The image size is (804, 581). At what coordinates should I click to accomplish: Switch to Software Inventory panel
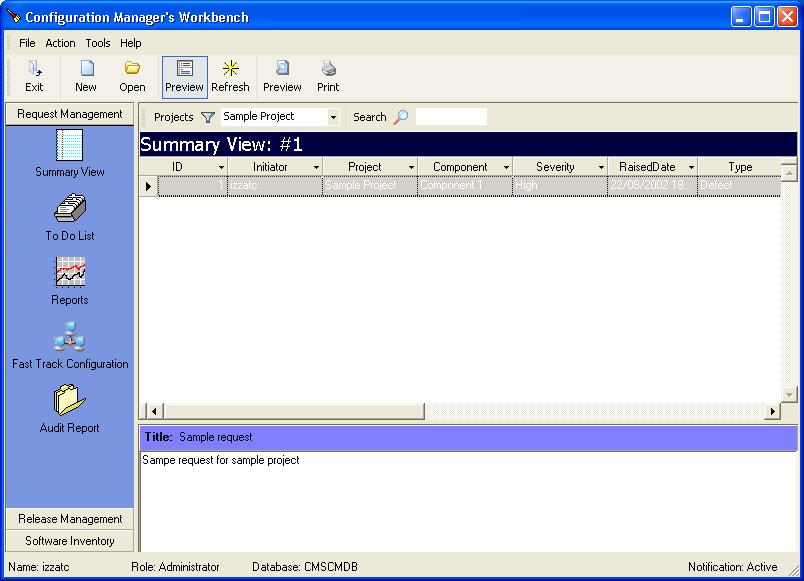tap(70, 541)
